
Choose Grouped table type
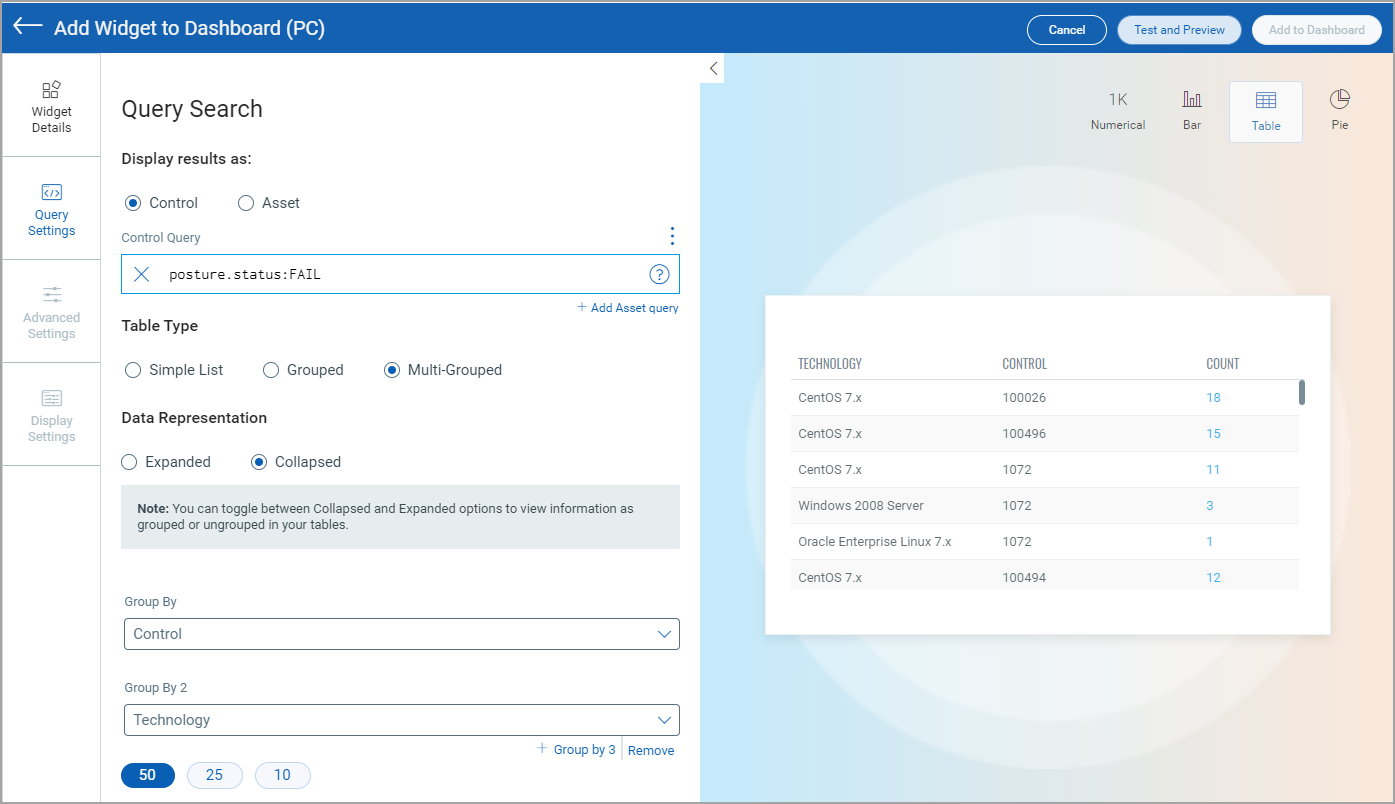click(x=270, y=370)
